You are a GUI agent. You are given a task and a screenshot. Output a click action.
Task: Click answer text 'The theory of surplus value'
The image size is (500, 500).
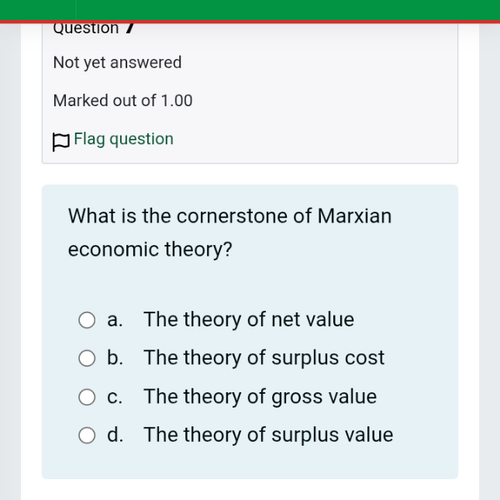coord(268,435)
